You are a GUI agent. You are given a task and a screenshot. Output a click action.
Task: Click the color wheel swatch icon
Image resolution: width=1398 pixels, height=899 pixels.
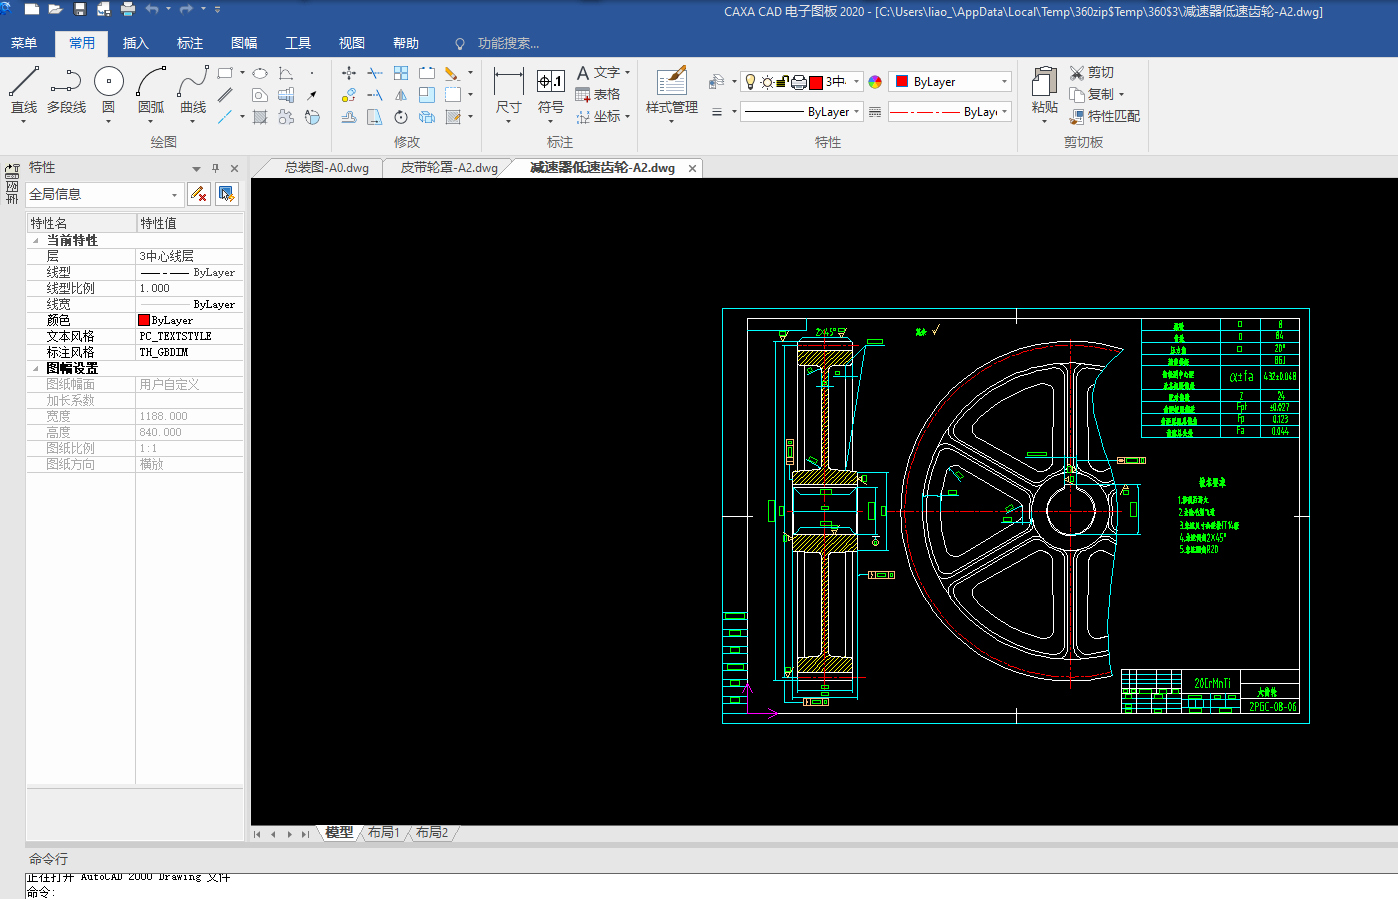pyautogui.click(x=875, y=82)
